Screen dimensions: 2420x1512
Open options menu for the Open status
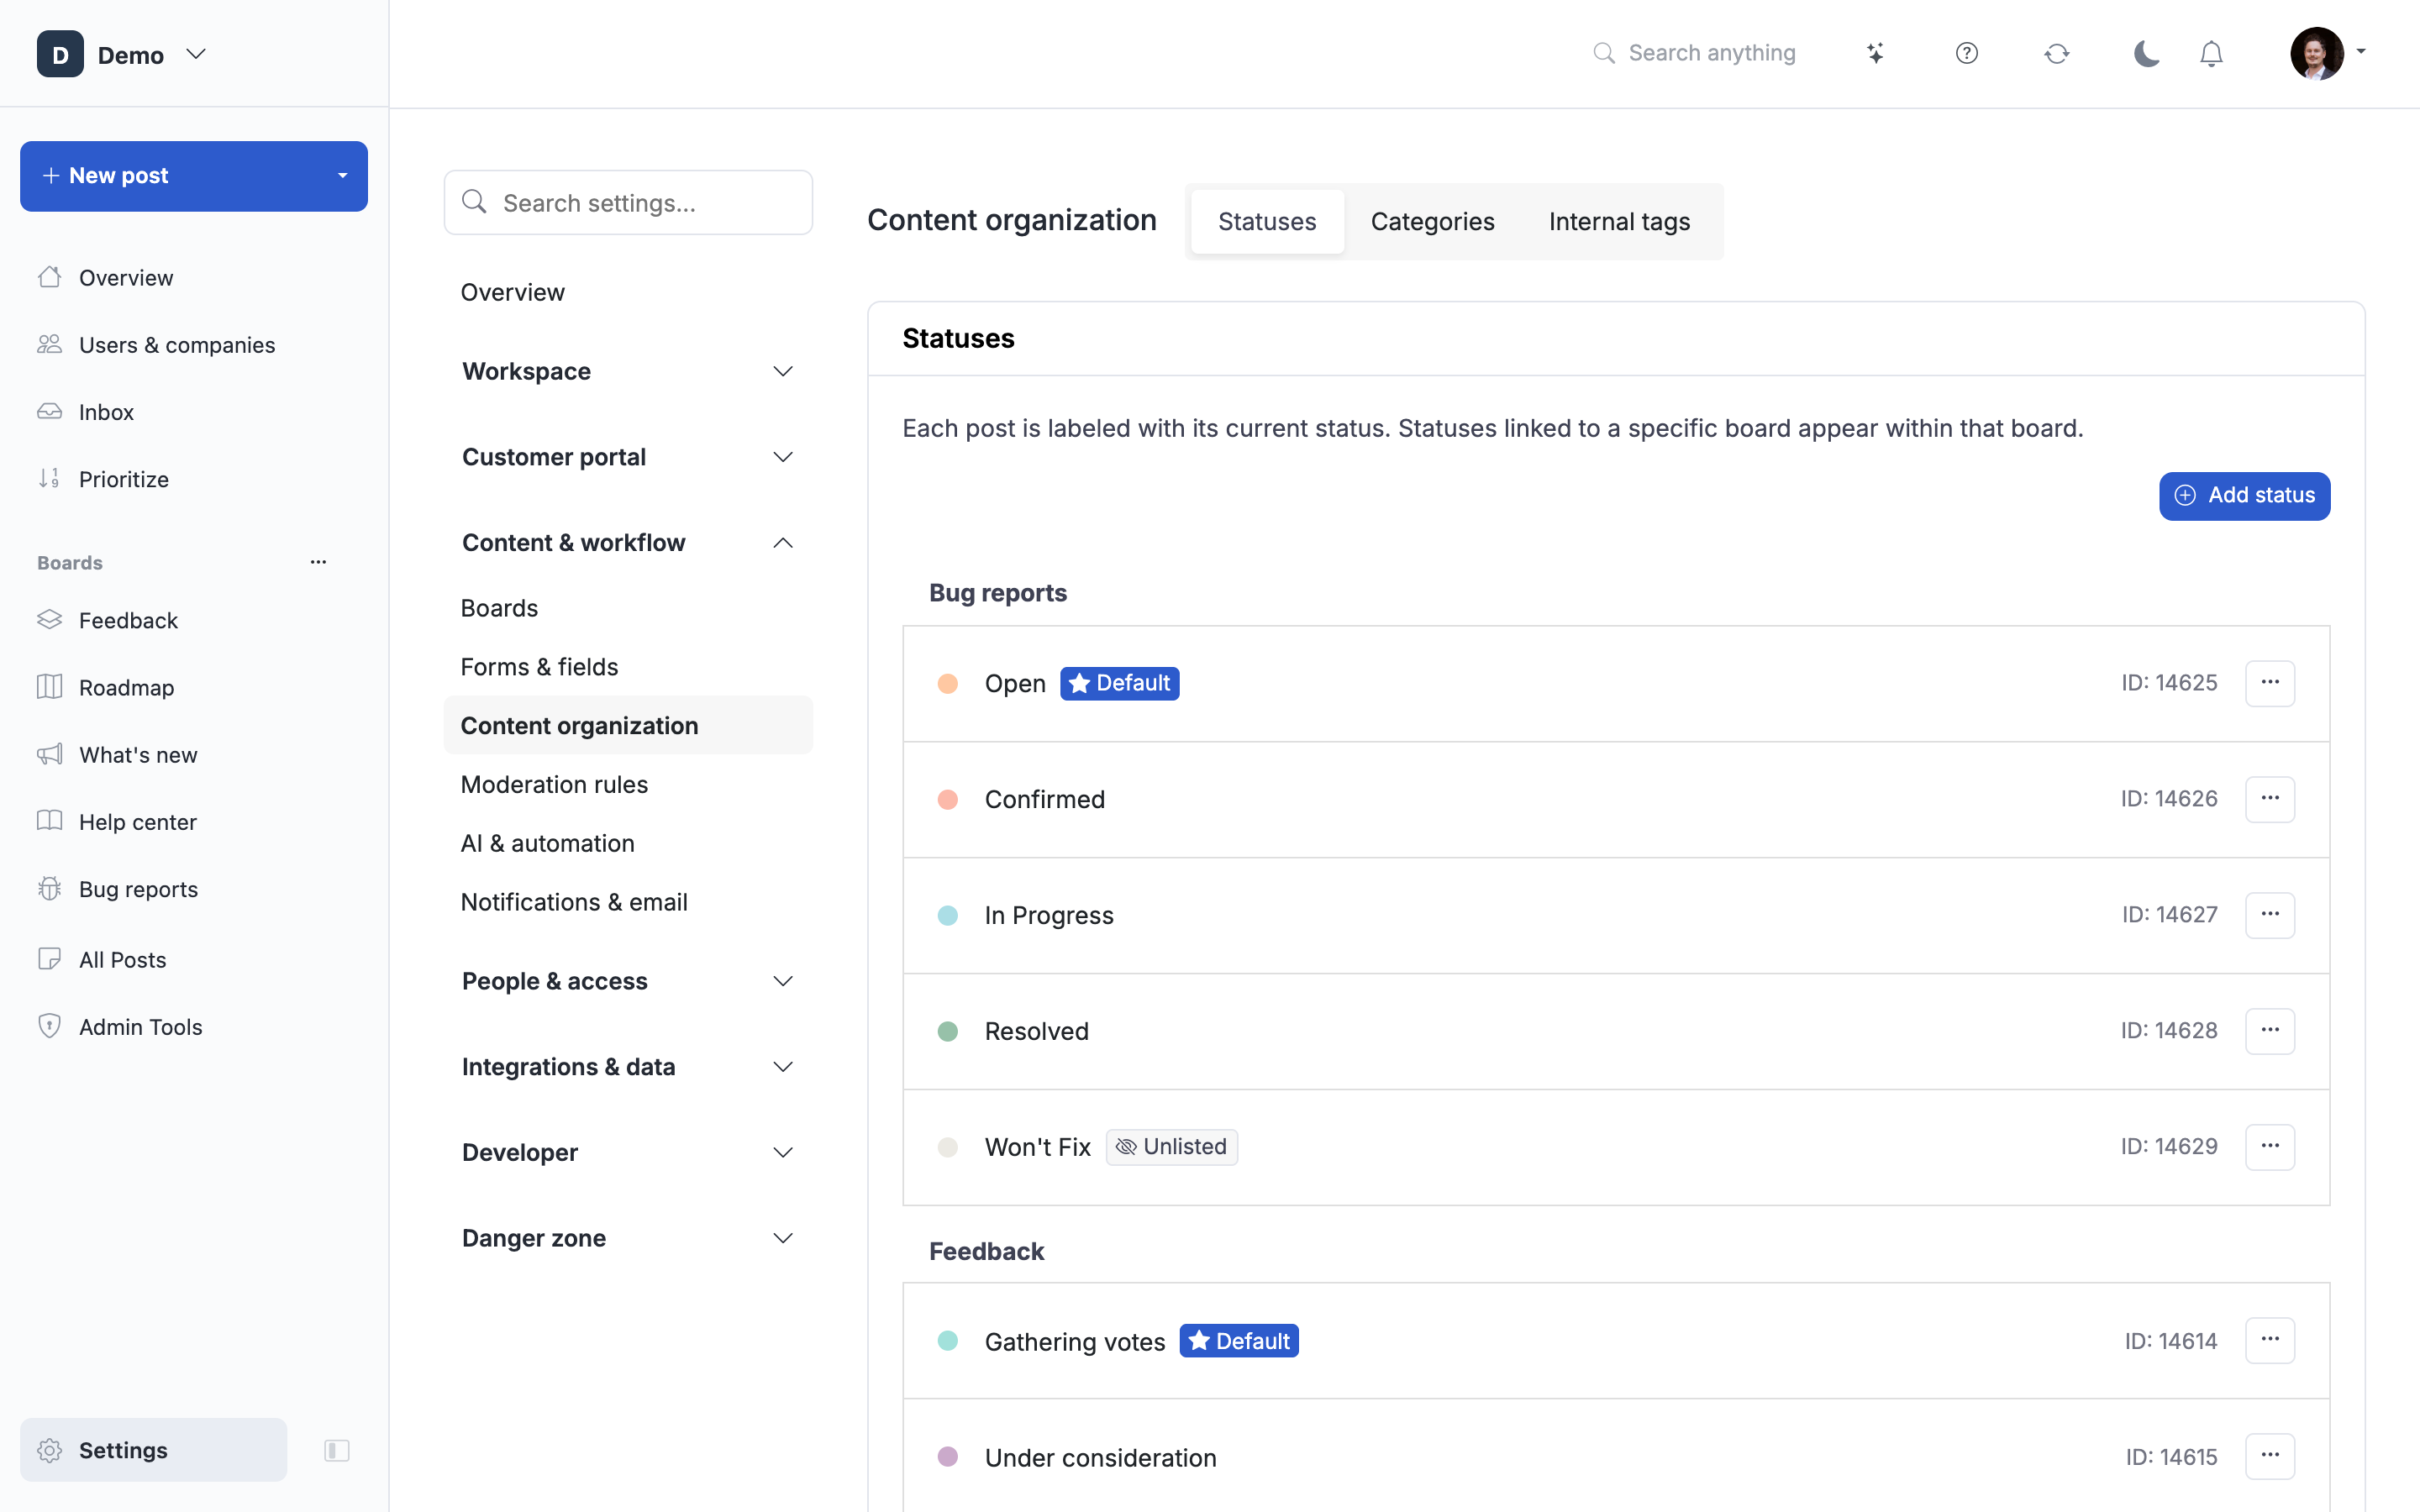[x=2269, y=683]
